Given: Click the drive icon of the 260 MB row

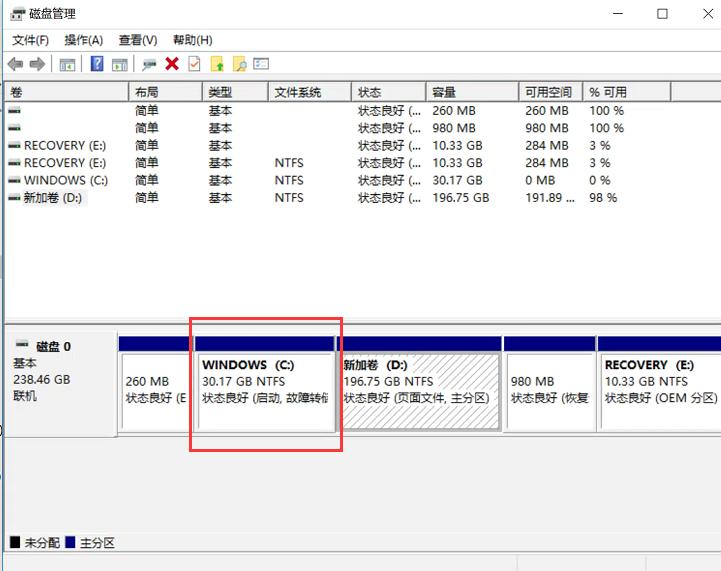Looking at the screenshot, I should click(x=14, y=110).
